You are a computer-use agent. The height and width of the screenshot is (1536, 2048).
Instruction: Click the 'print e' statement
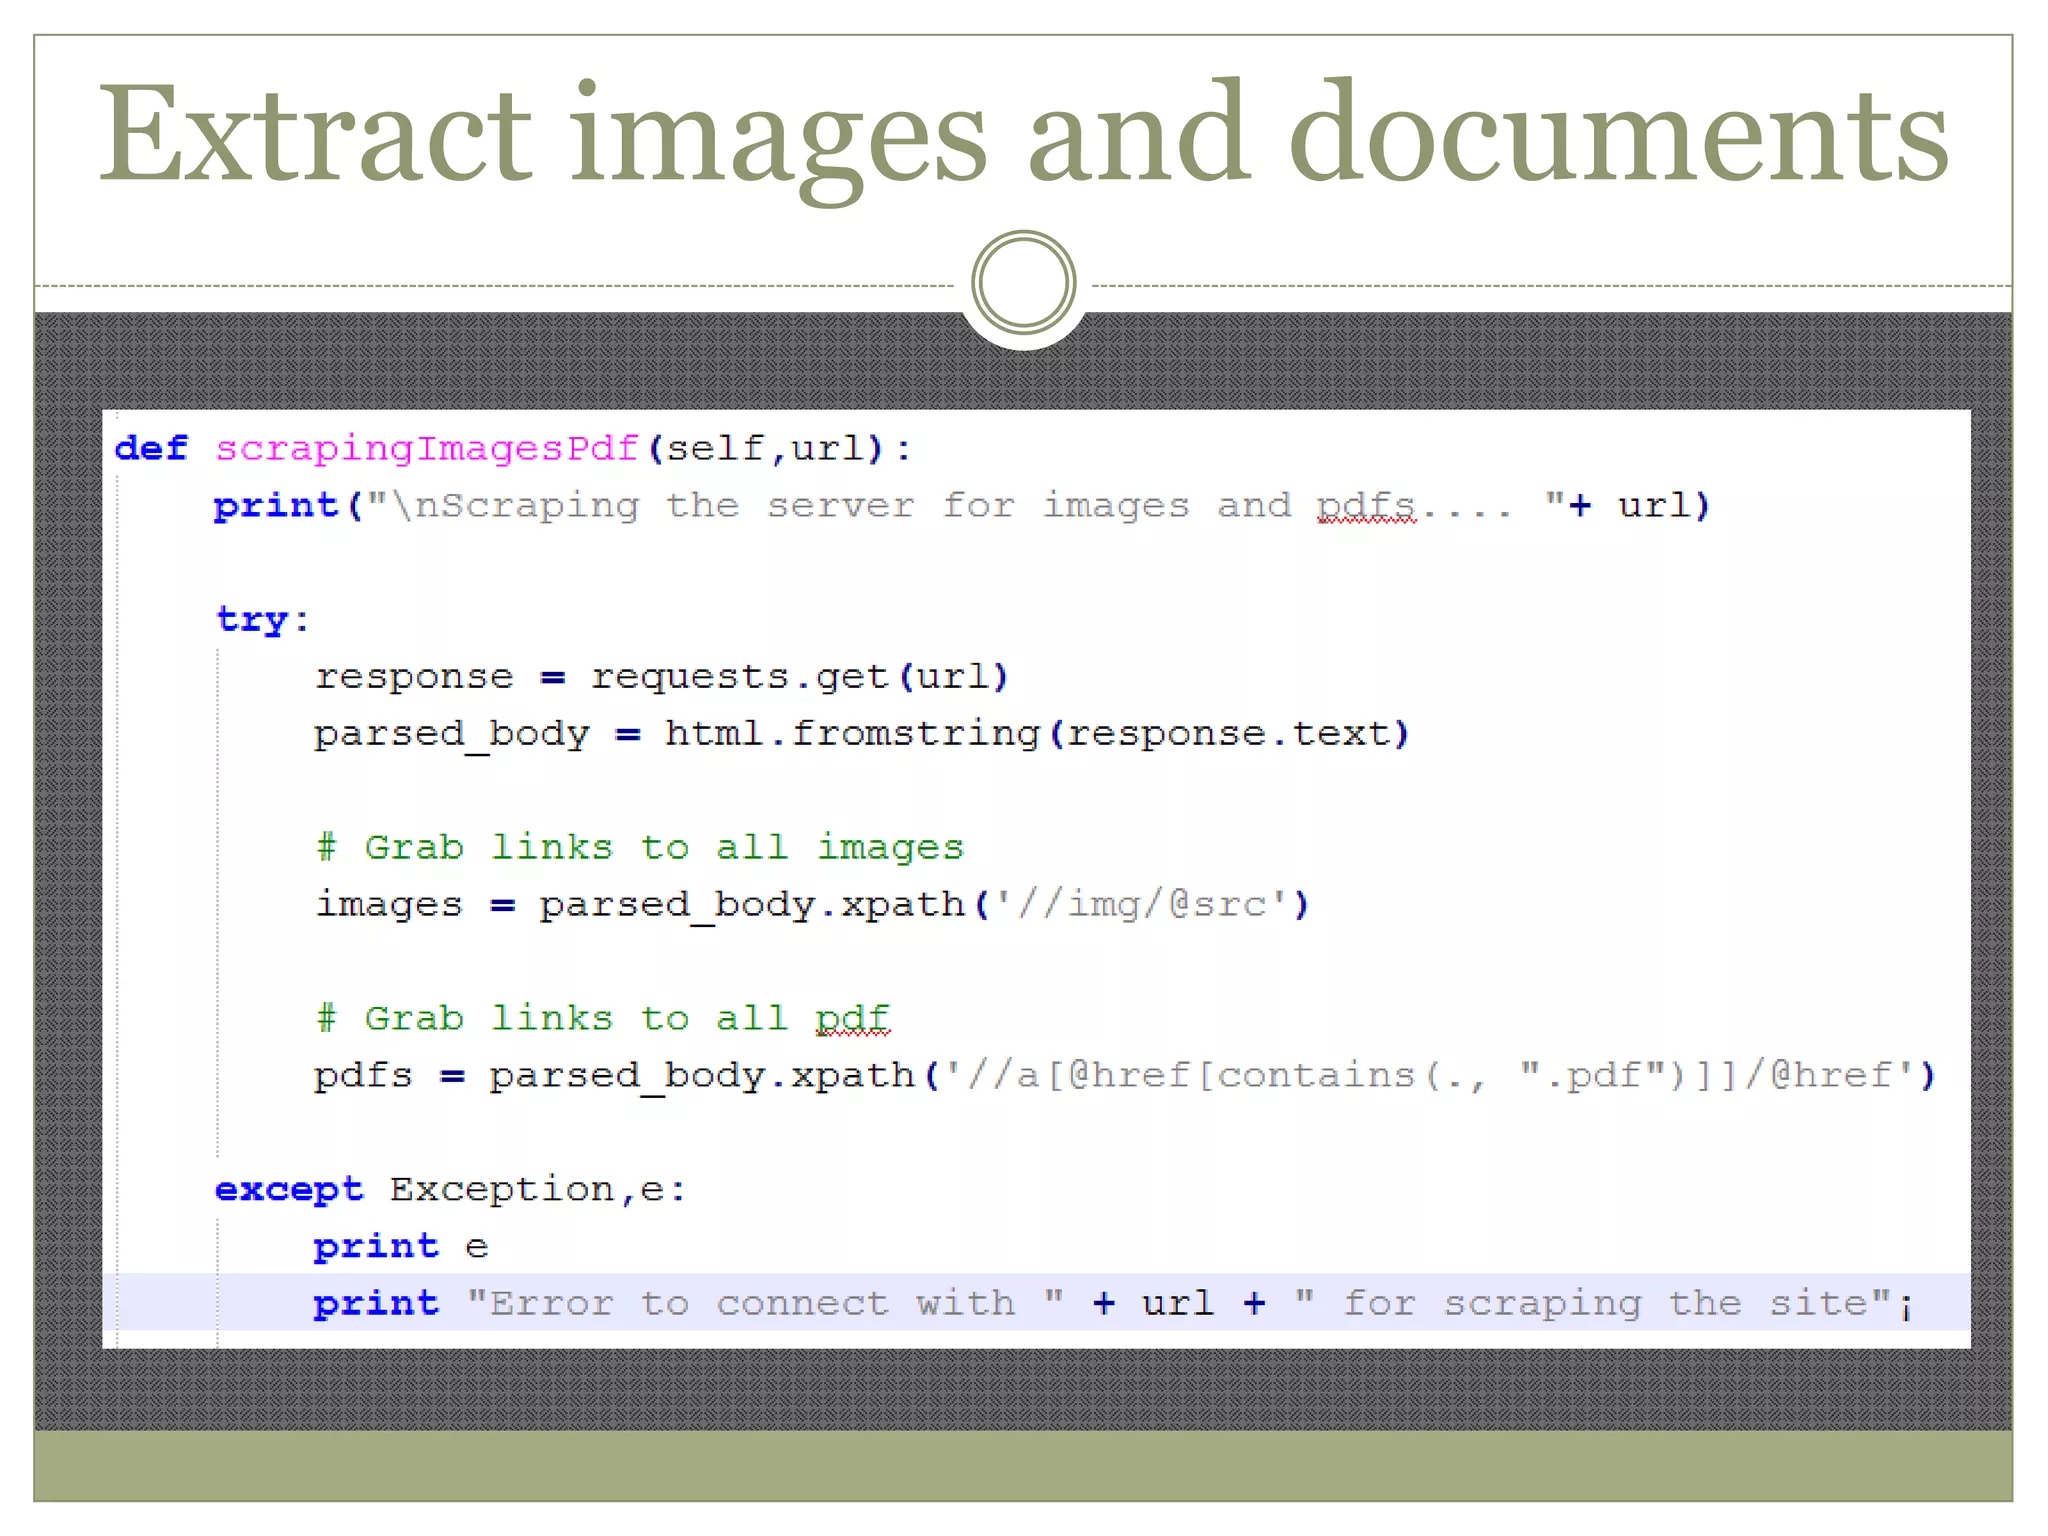(400, 1246)
